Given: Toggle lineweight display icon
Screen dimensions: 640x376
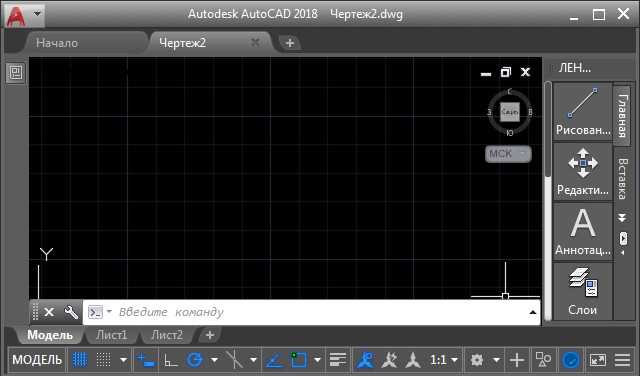Looking at the screenshot, I should pos(338,360).
